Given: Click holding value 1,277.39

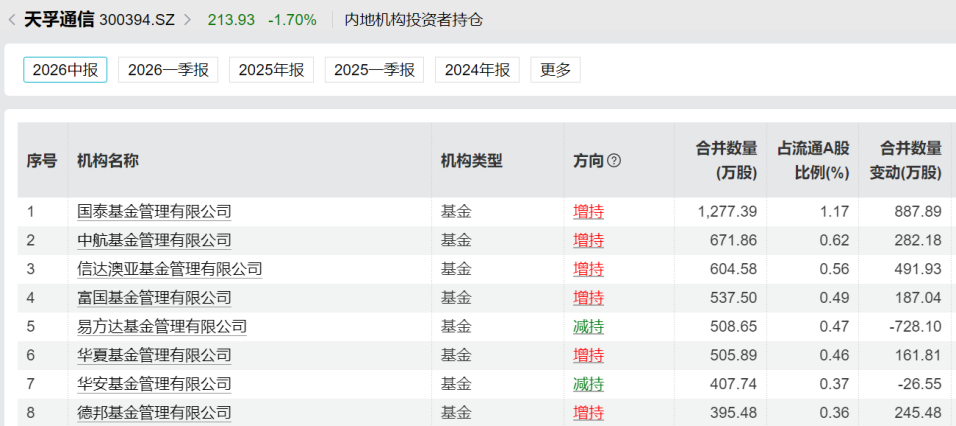Looking at the screenshot, I should [727, 212].
